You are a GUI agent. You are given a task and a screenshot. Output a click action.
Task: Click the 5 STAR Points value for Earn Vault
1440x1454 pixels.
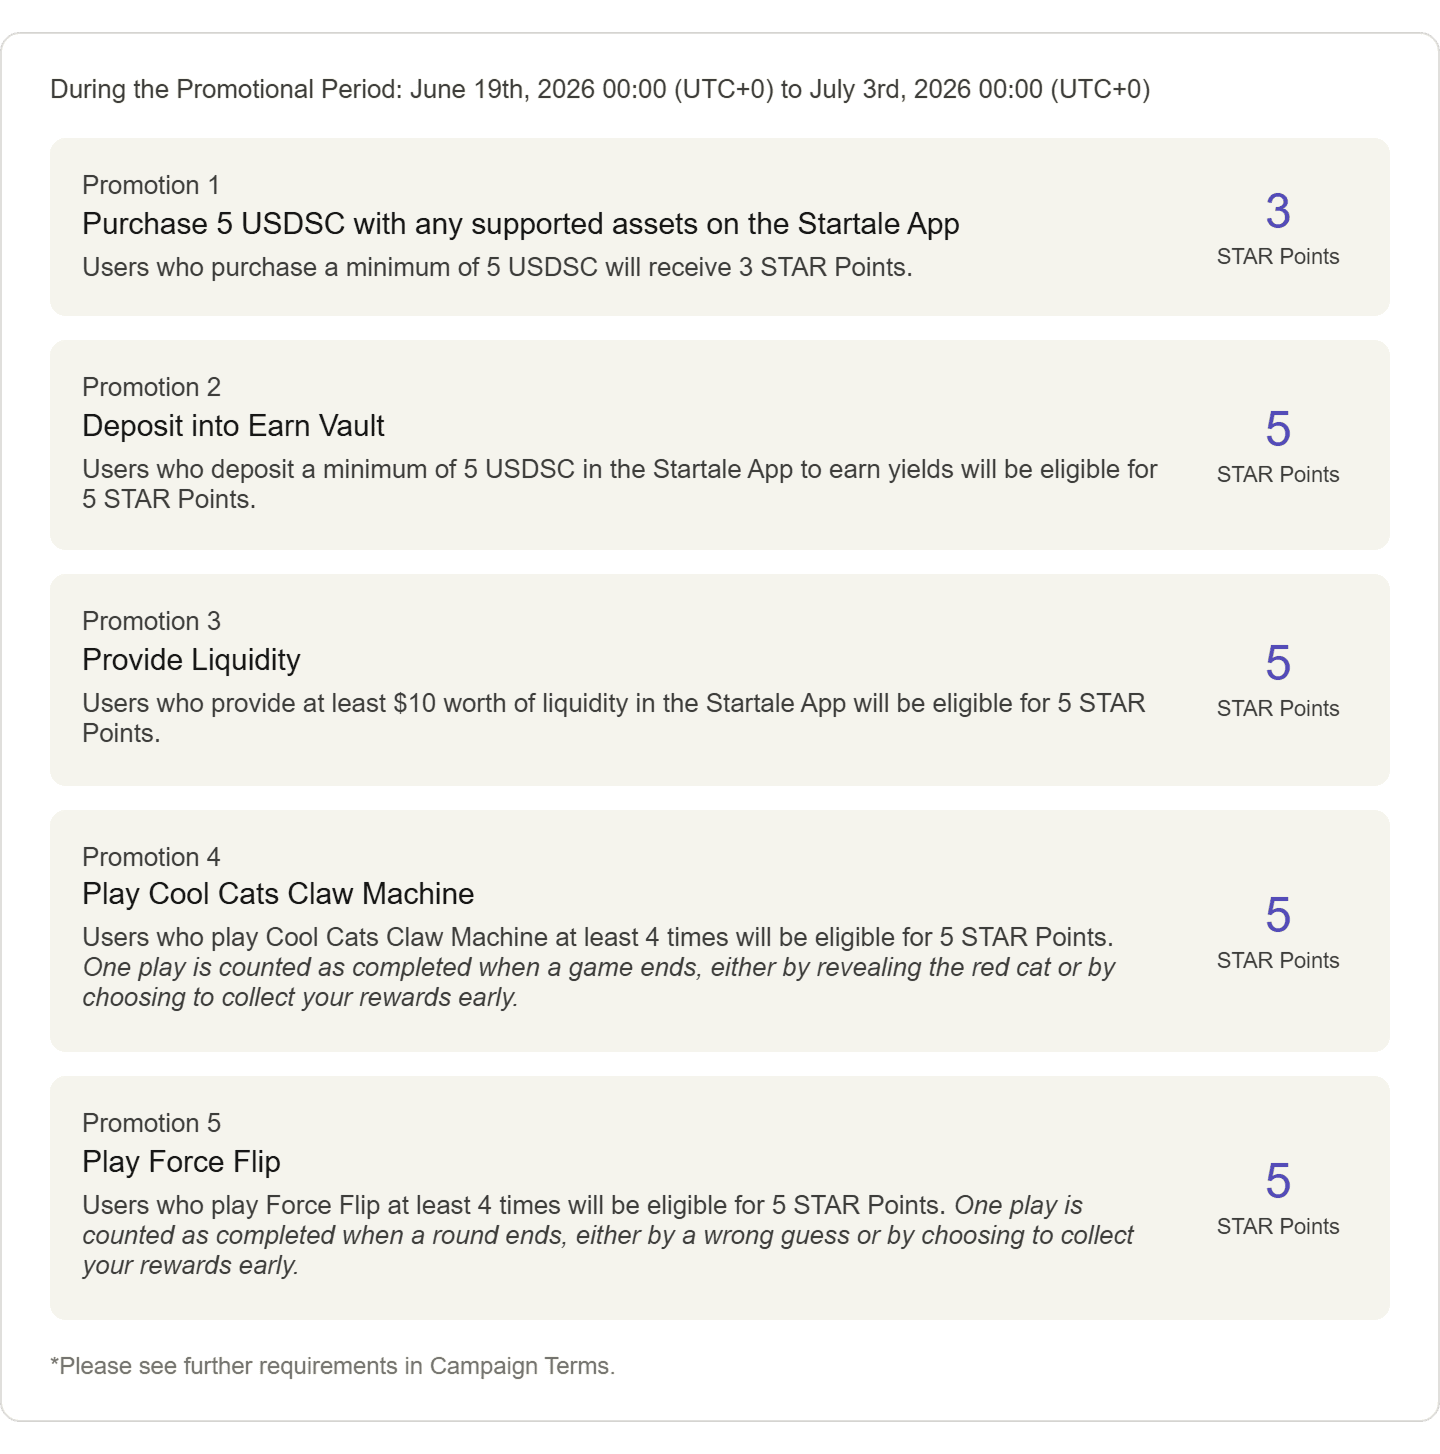click(1278, 447)
